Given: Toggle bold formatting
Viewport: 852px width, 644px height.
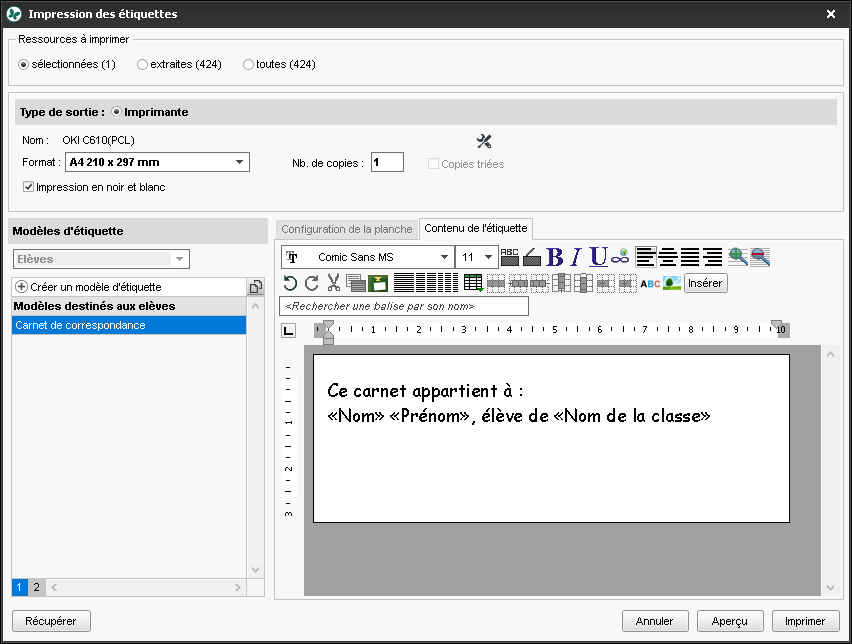Looking at the screenshot, I should pyautogui.click(x=555, y=257).
